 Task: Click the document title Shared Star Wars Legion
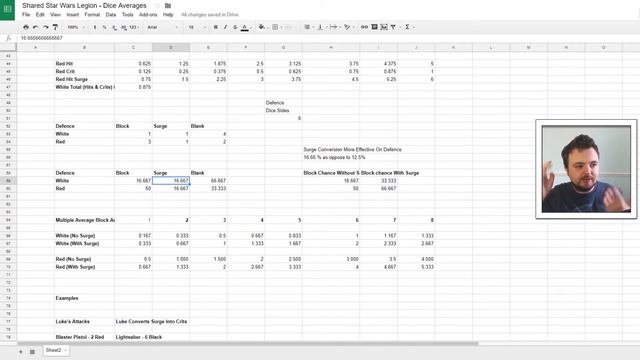click(84, 6)
